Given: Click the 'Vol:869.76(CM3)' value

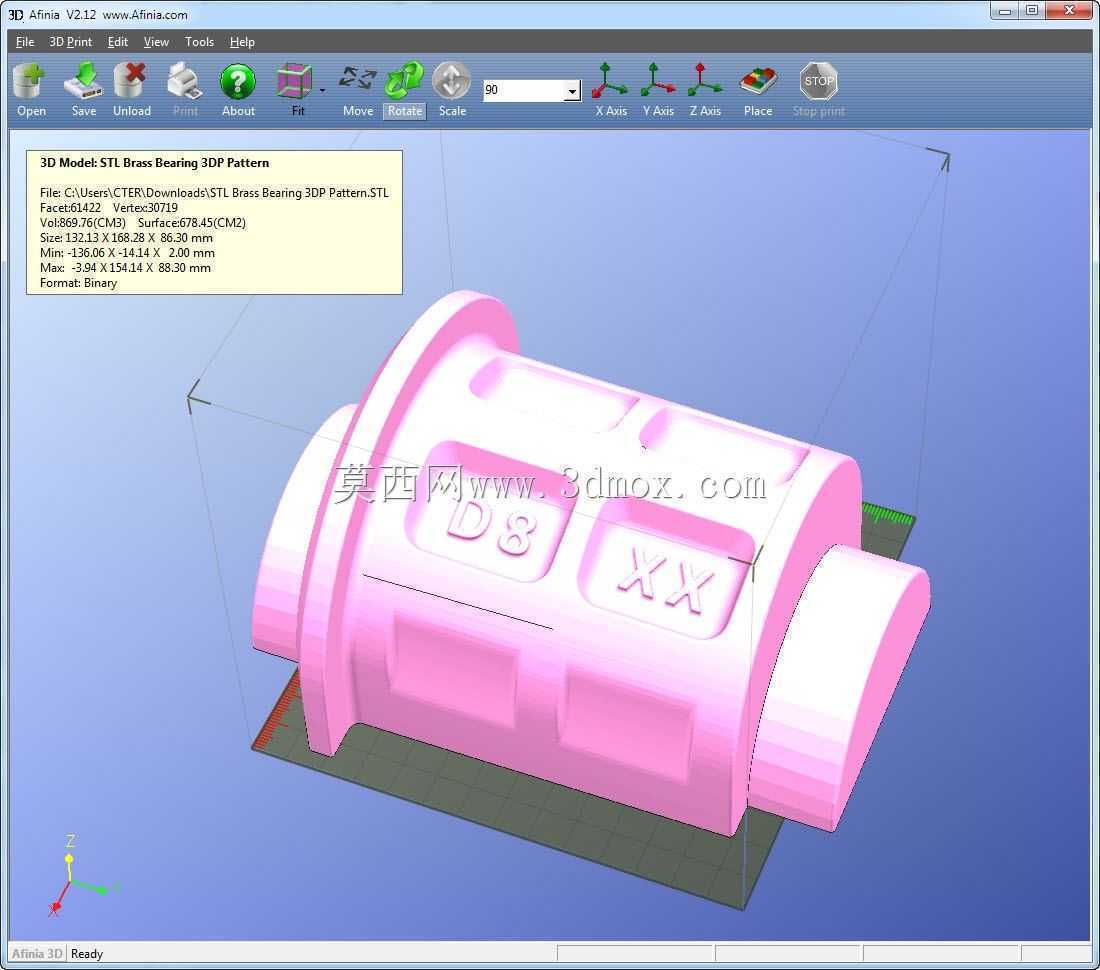Looking at the screenshot, I should tap(83, 223).
